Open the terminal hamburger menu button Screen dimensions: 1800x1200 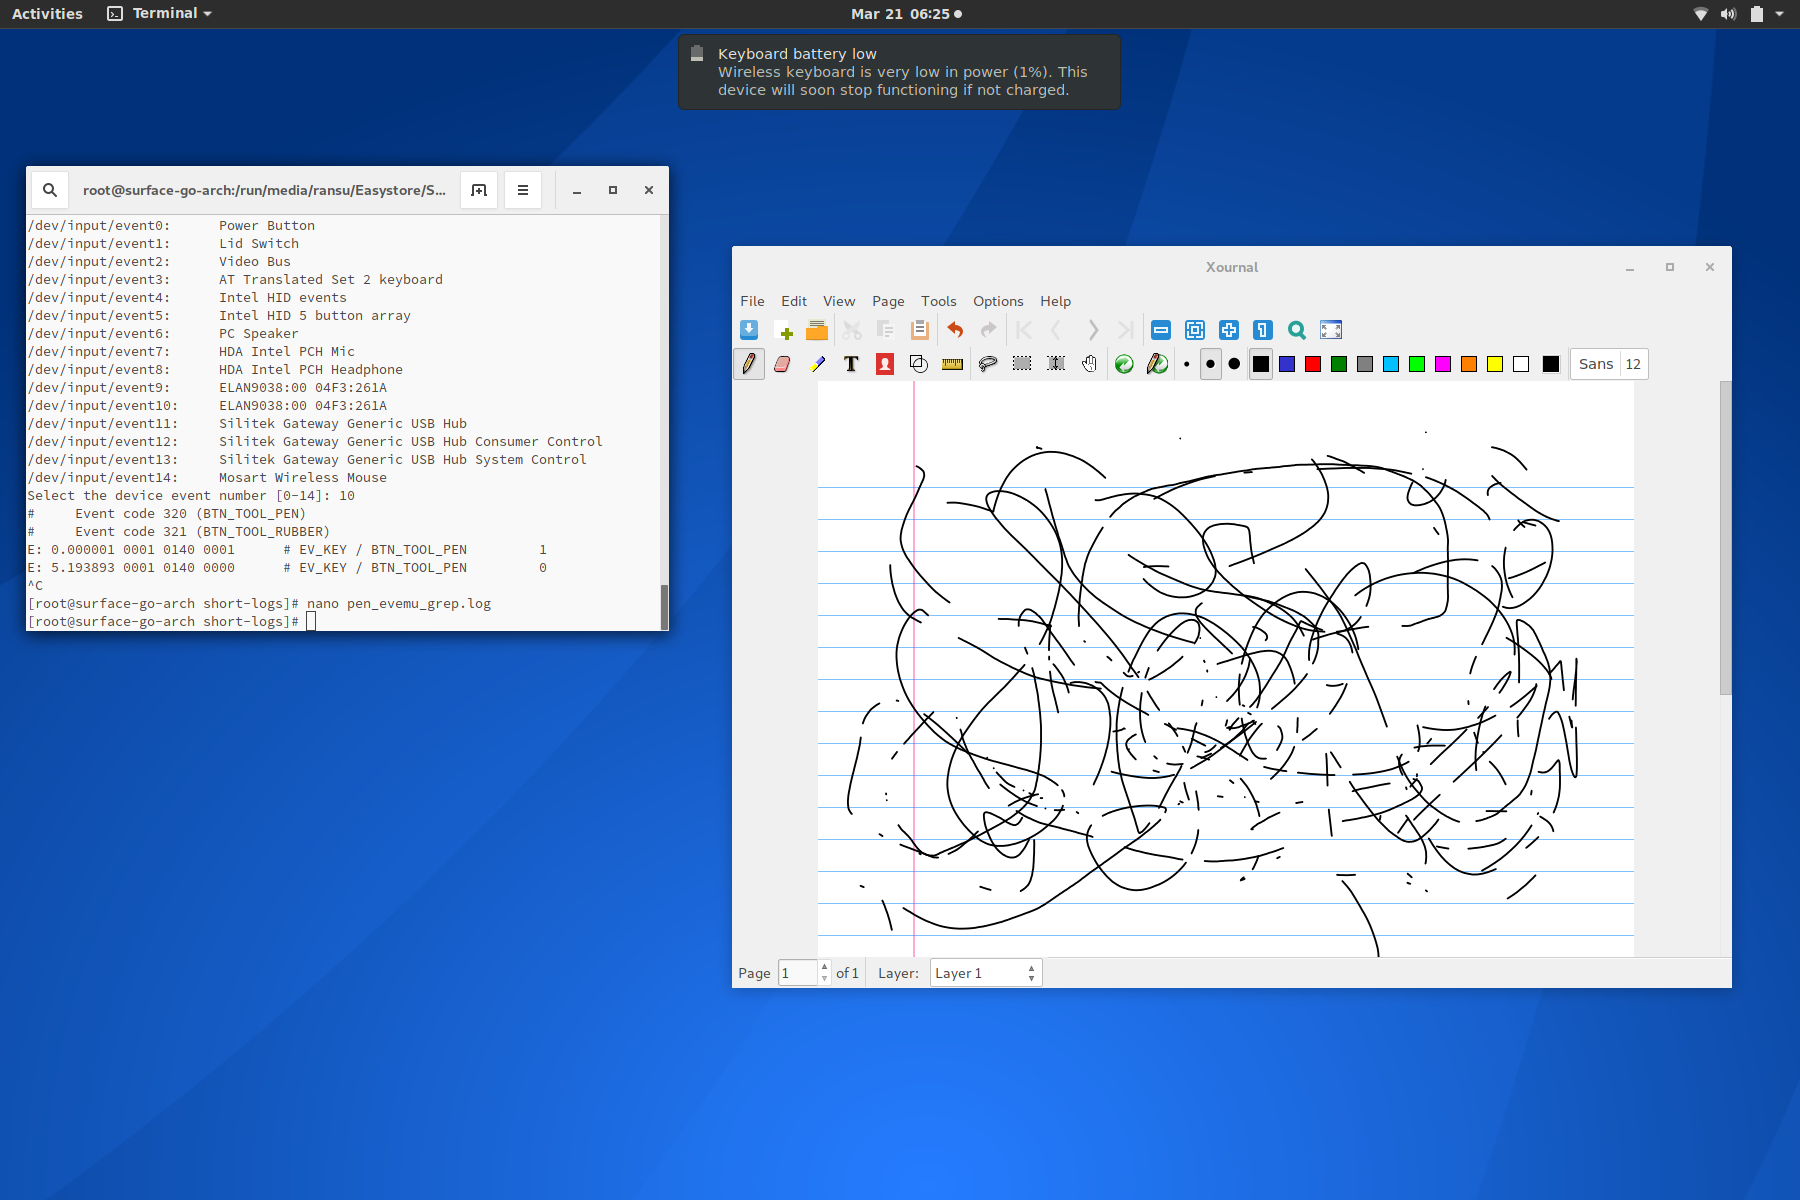(523, 189)
